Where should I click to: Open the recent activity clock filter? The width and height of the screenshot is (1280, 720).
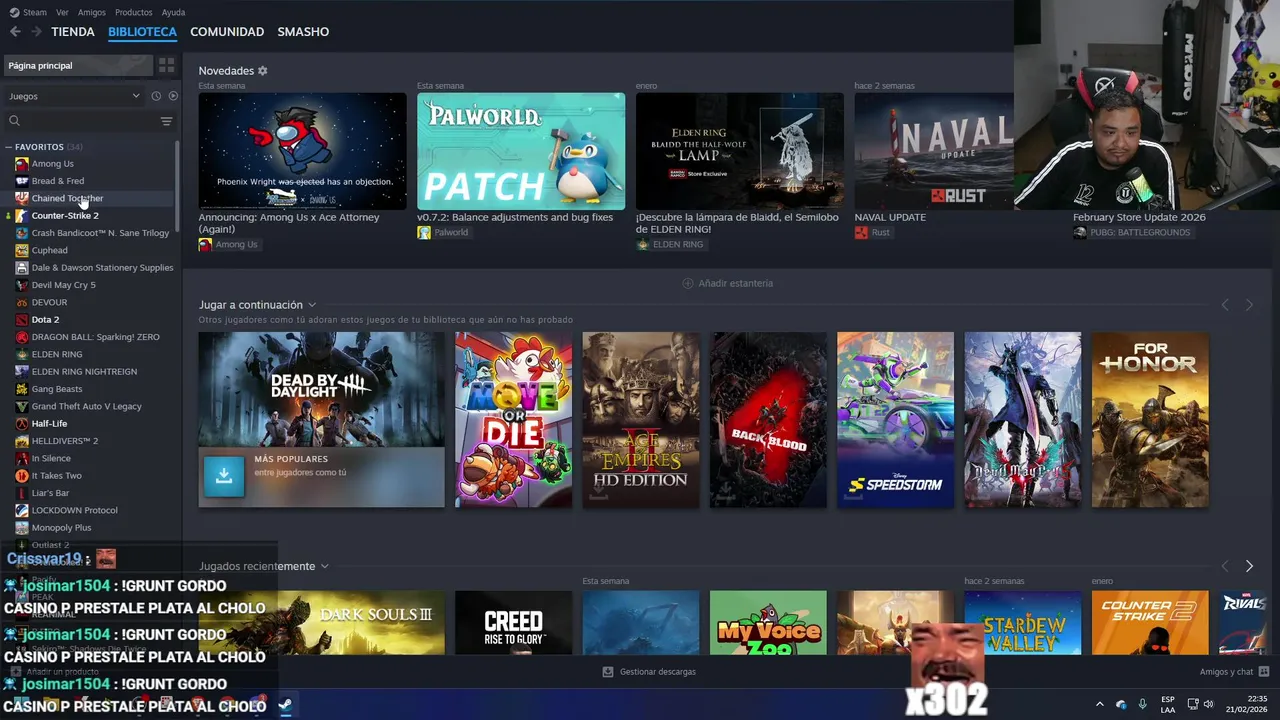[156, 96]
